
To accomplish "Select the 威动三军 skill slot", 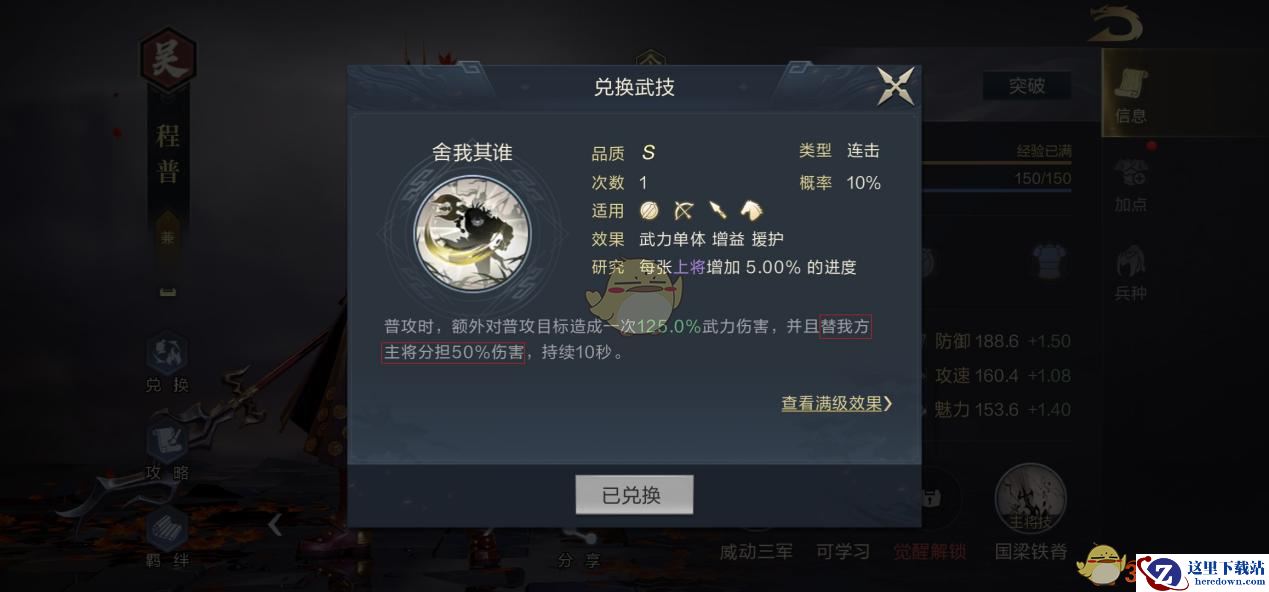I will click(x=756, y=551).
